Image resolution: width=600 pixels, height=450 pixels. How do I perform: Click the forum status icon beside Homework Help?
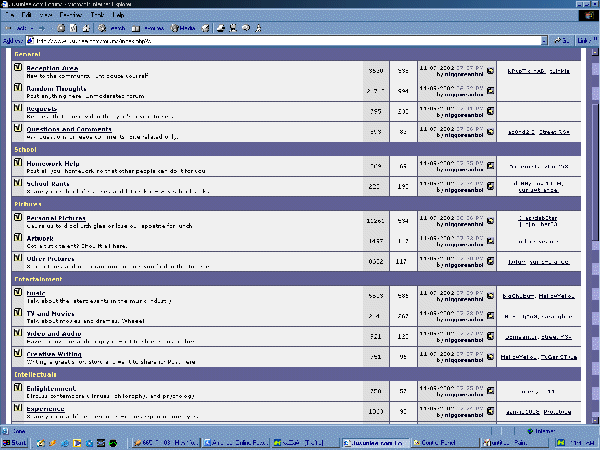18,162
